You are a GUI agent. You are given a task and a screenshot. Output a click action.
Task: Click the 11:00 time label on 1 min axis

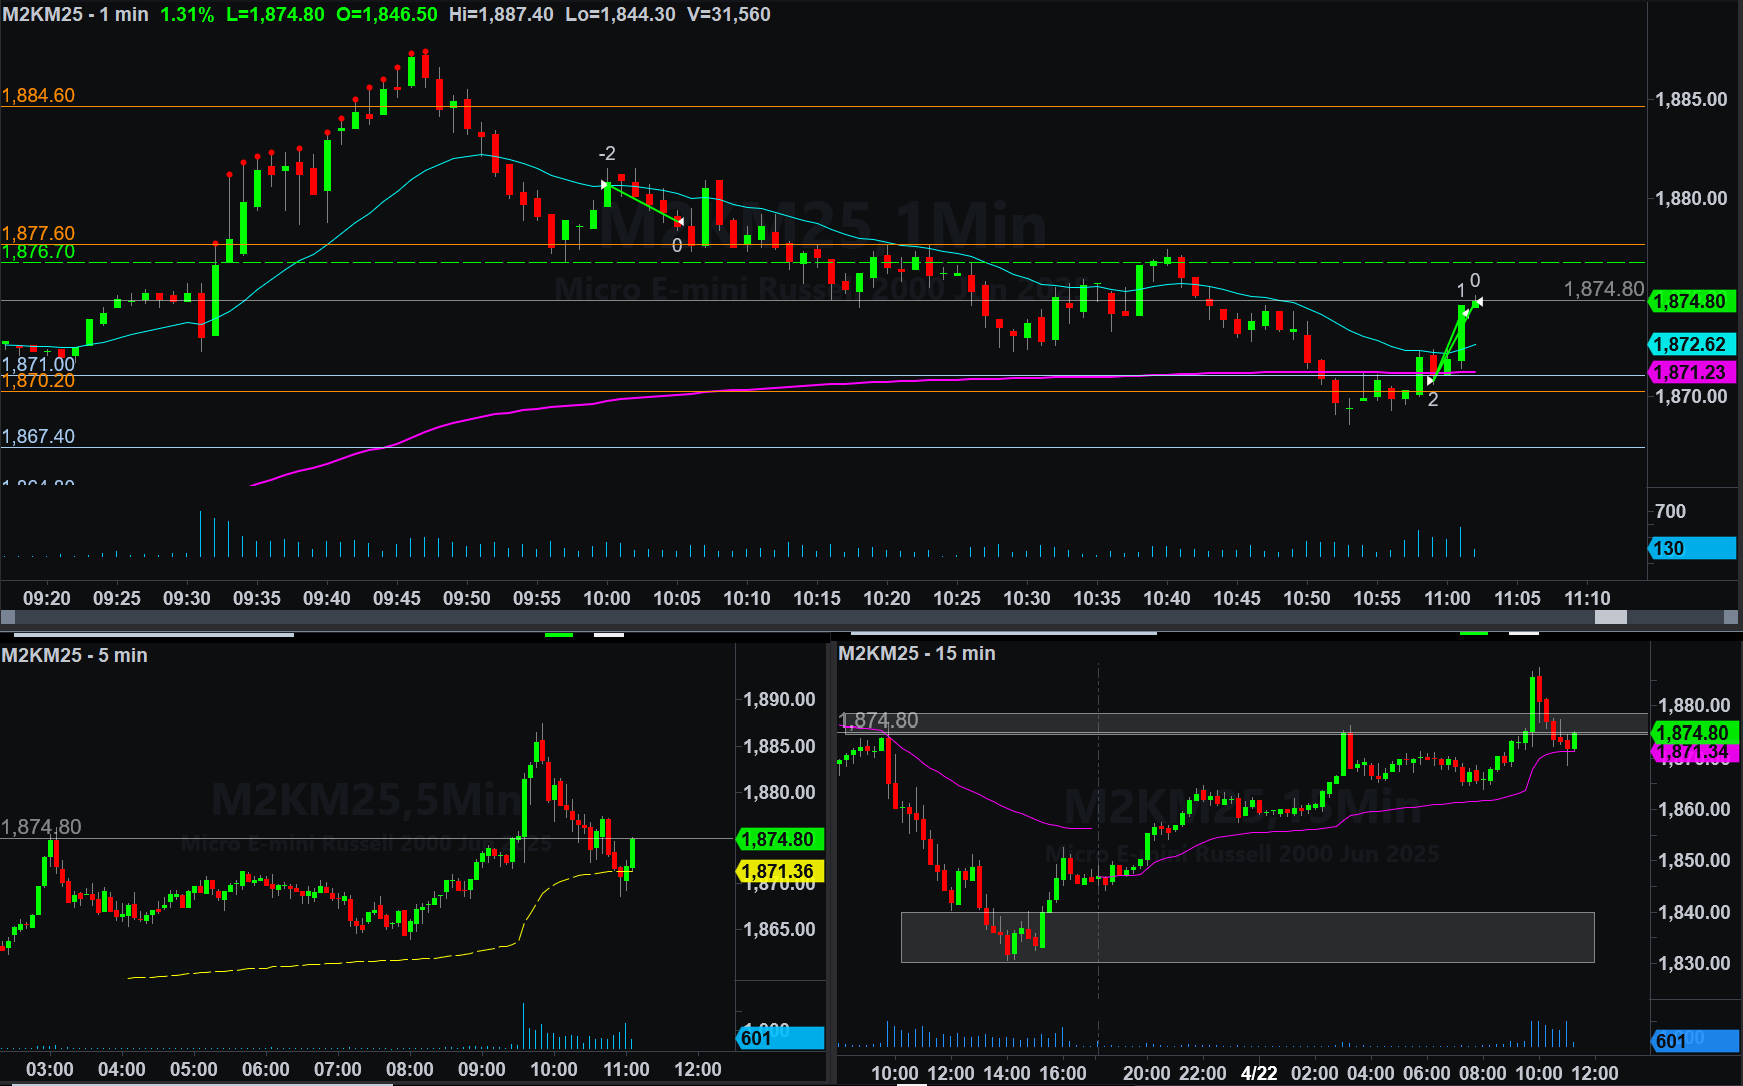(1446, 598)
